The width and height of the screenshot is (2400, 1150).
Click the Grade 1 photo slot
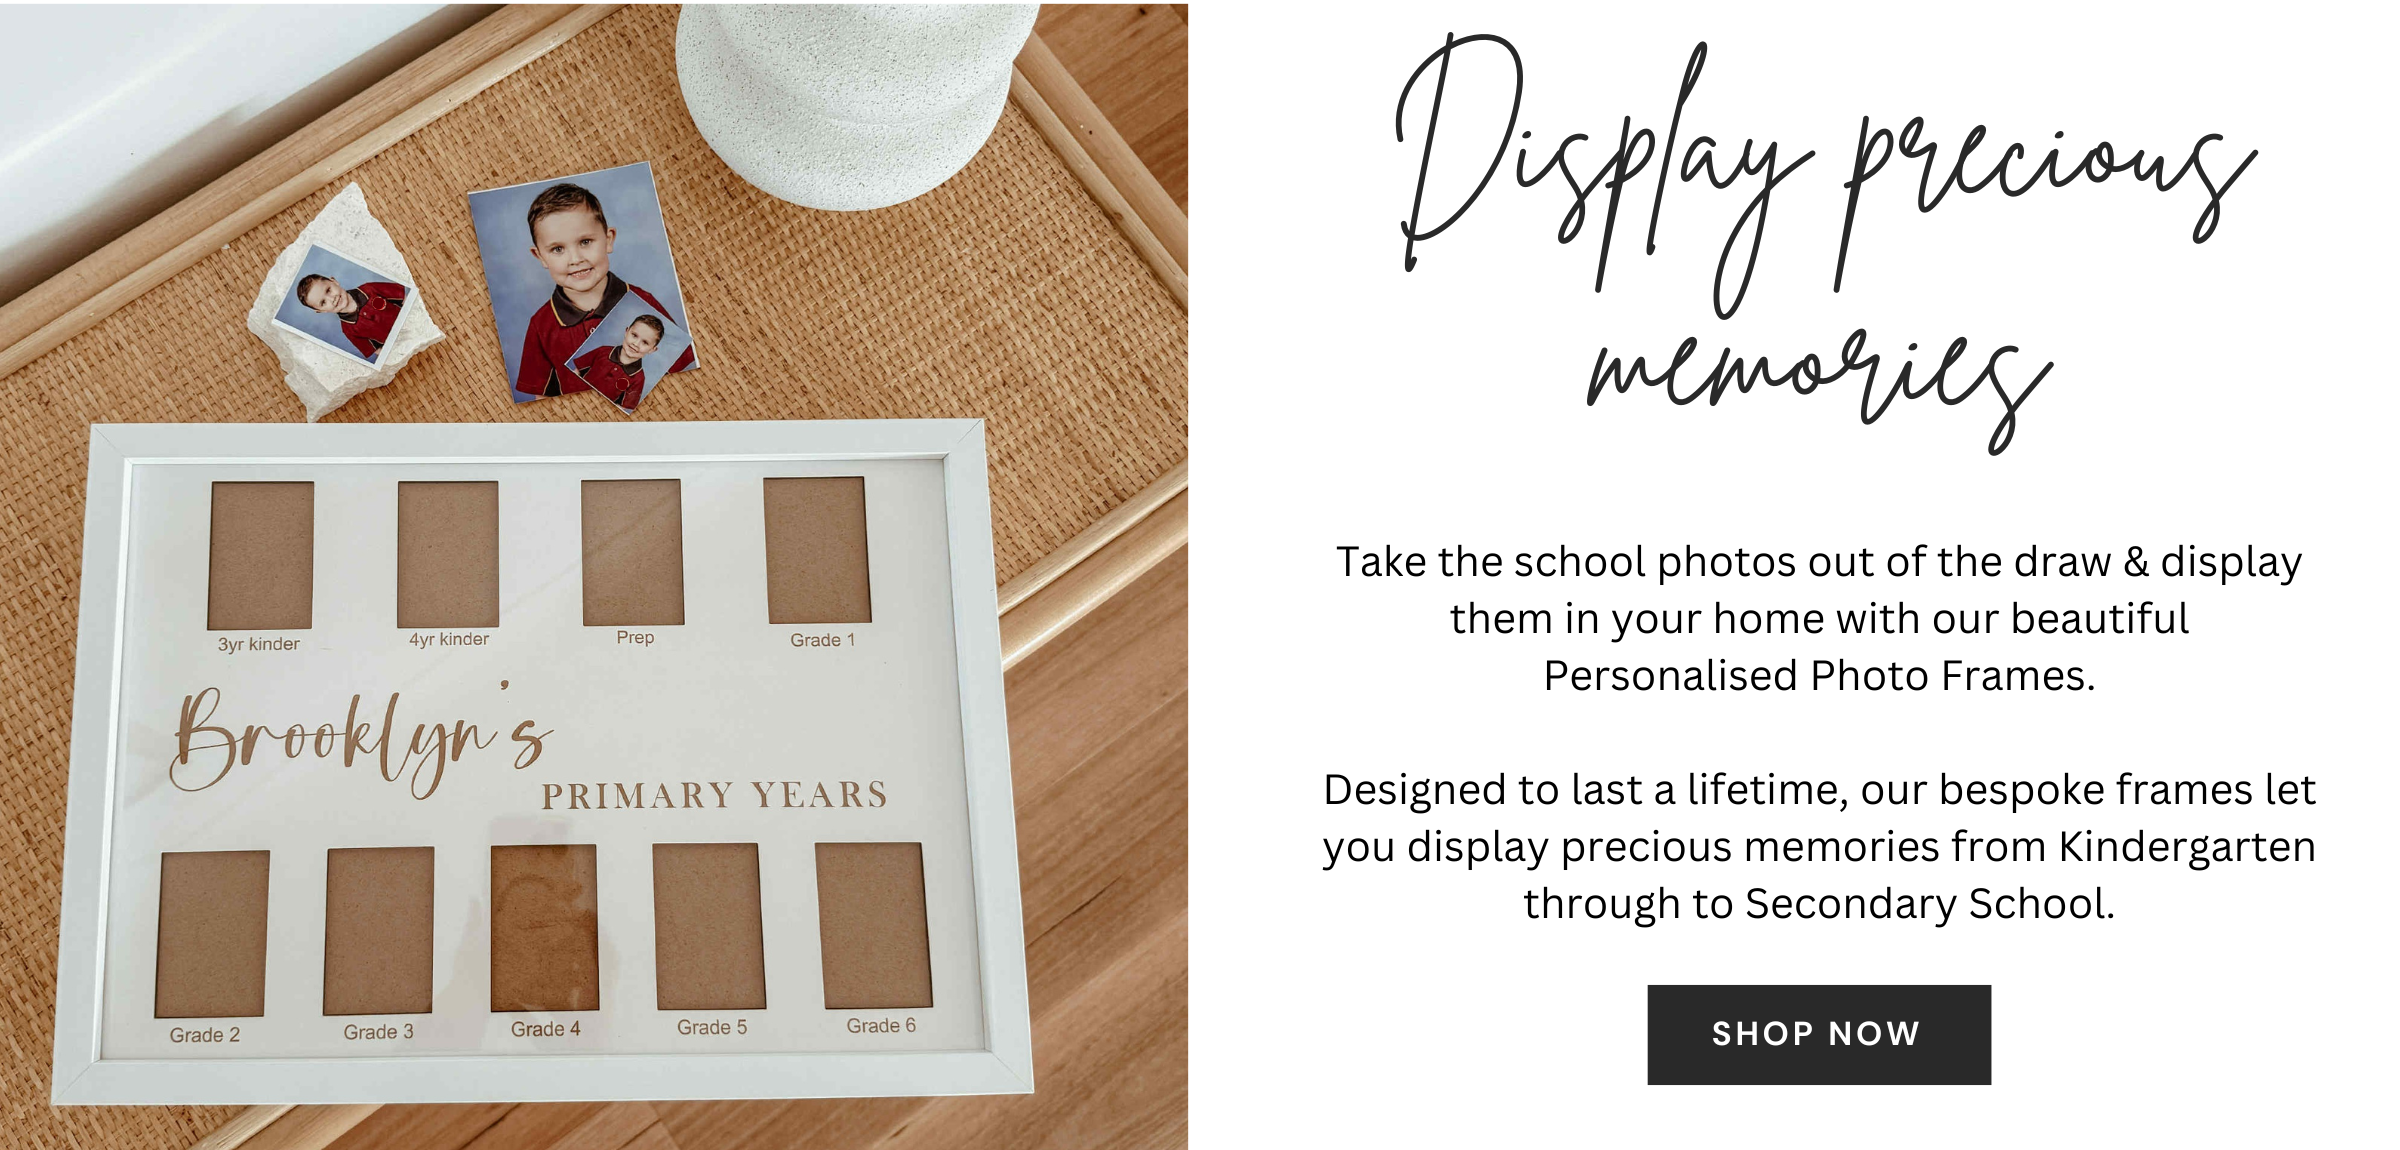(x=817, y=550)
